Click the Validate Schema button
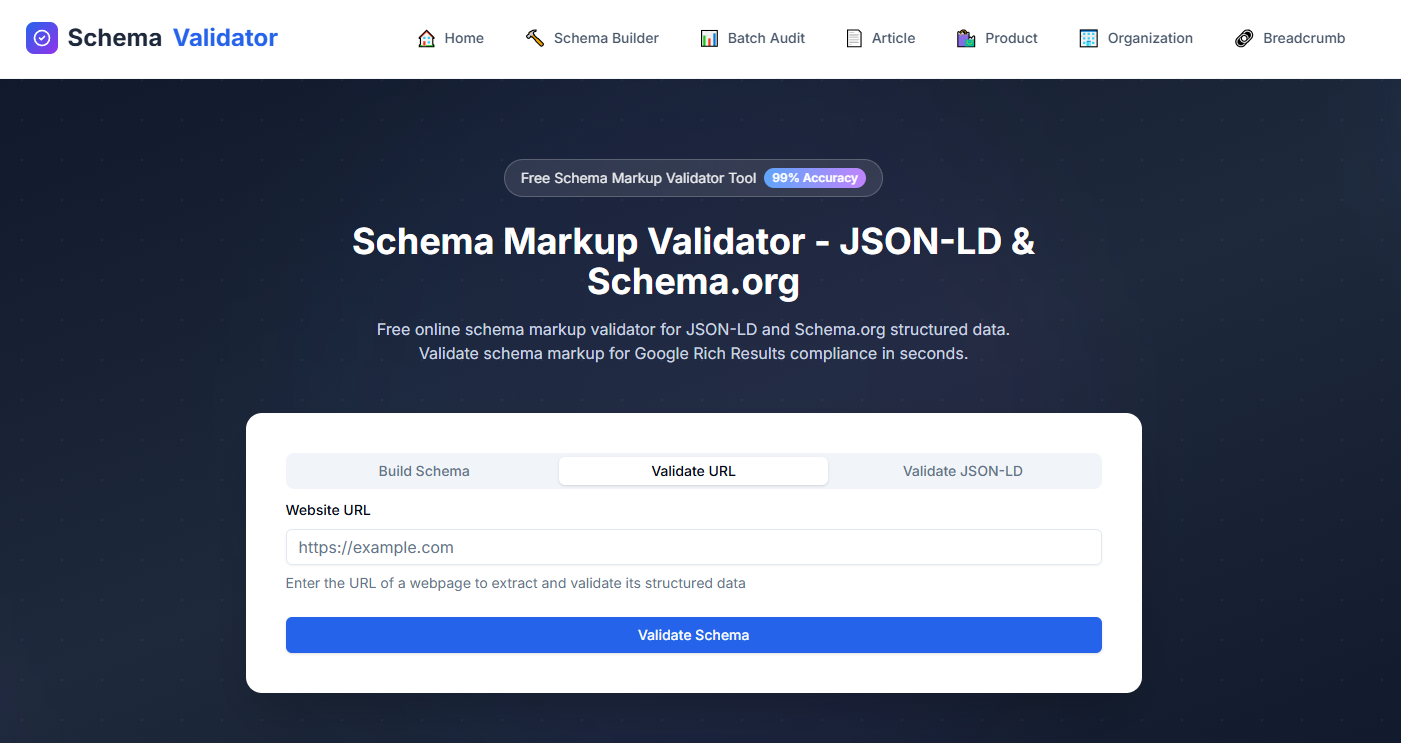Screen dimensions: 1401x743 click(693, 635)
